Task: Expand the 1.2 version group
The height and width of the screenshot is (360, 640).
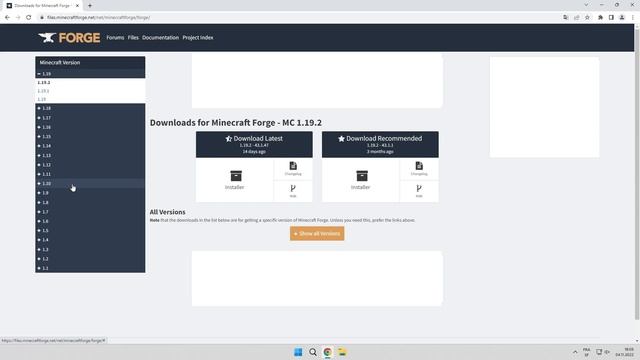Action: tap(90, 259)
